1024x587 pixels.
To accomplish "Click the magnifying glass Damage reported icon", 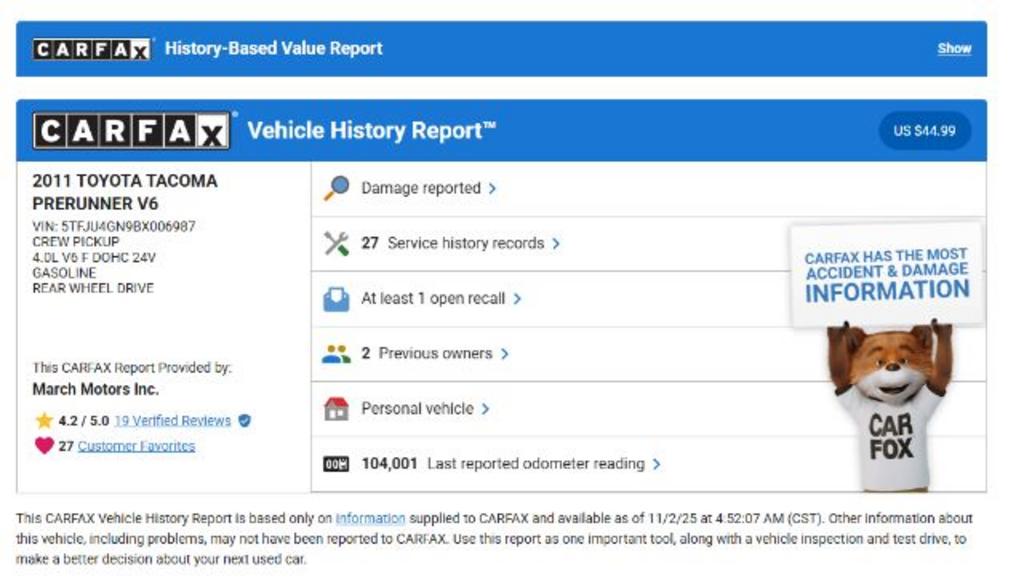I will click(x=337, y=188).
